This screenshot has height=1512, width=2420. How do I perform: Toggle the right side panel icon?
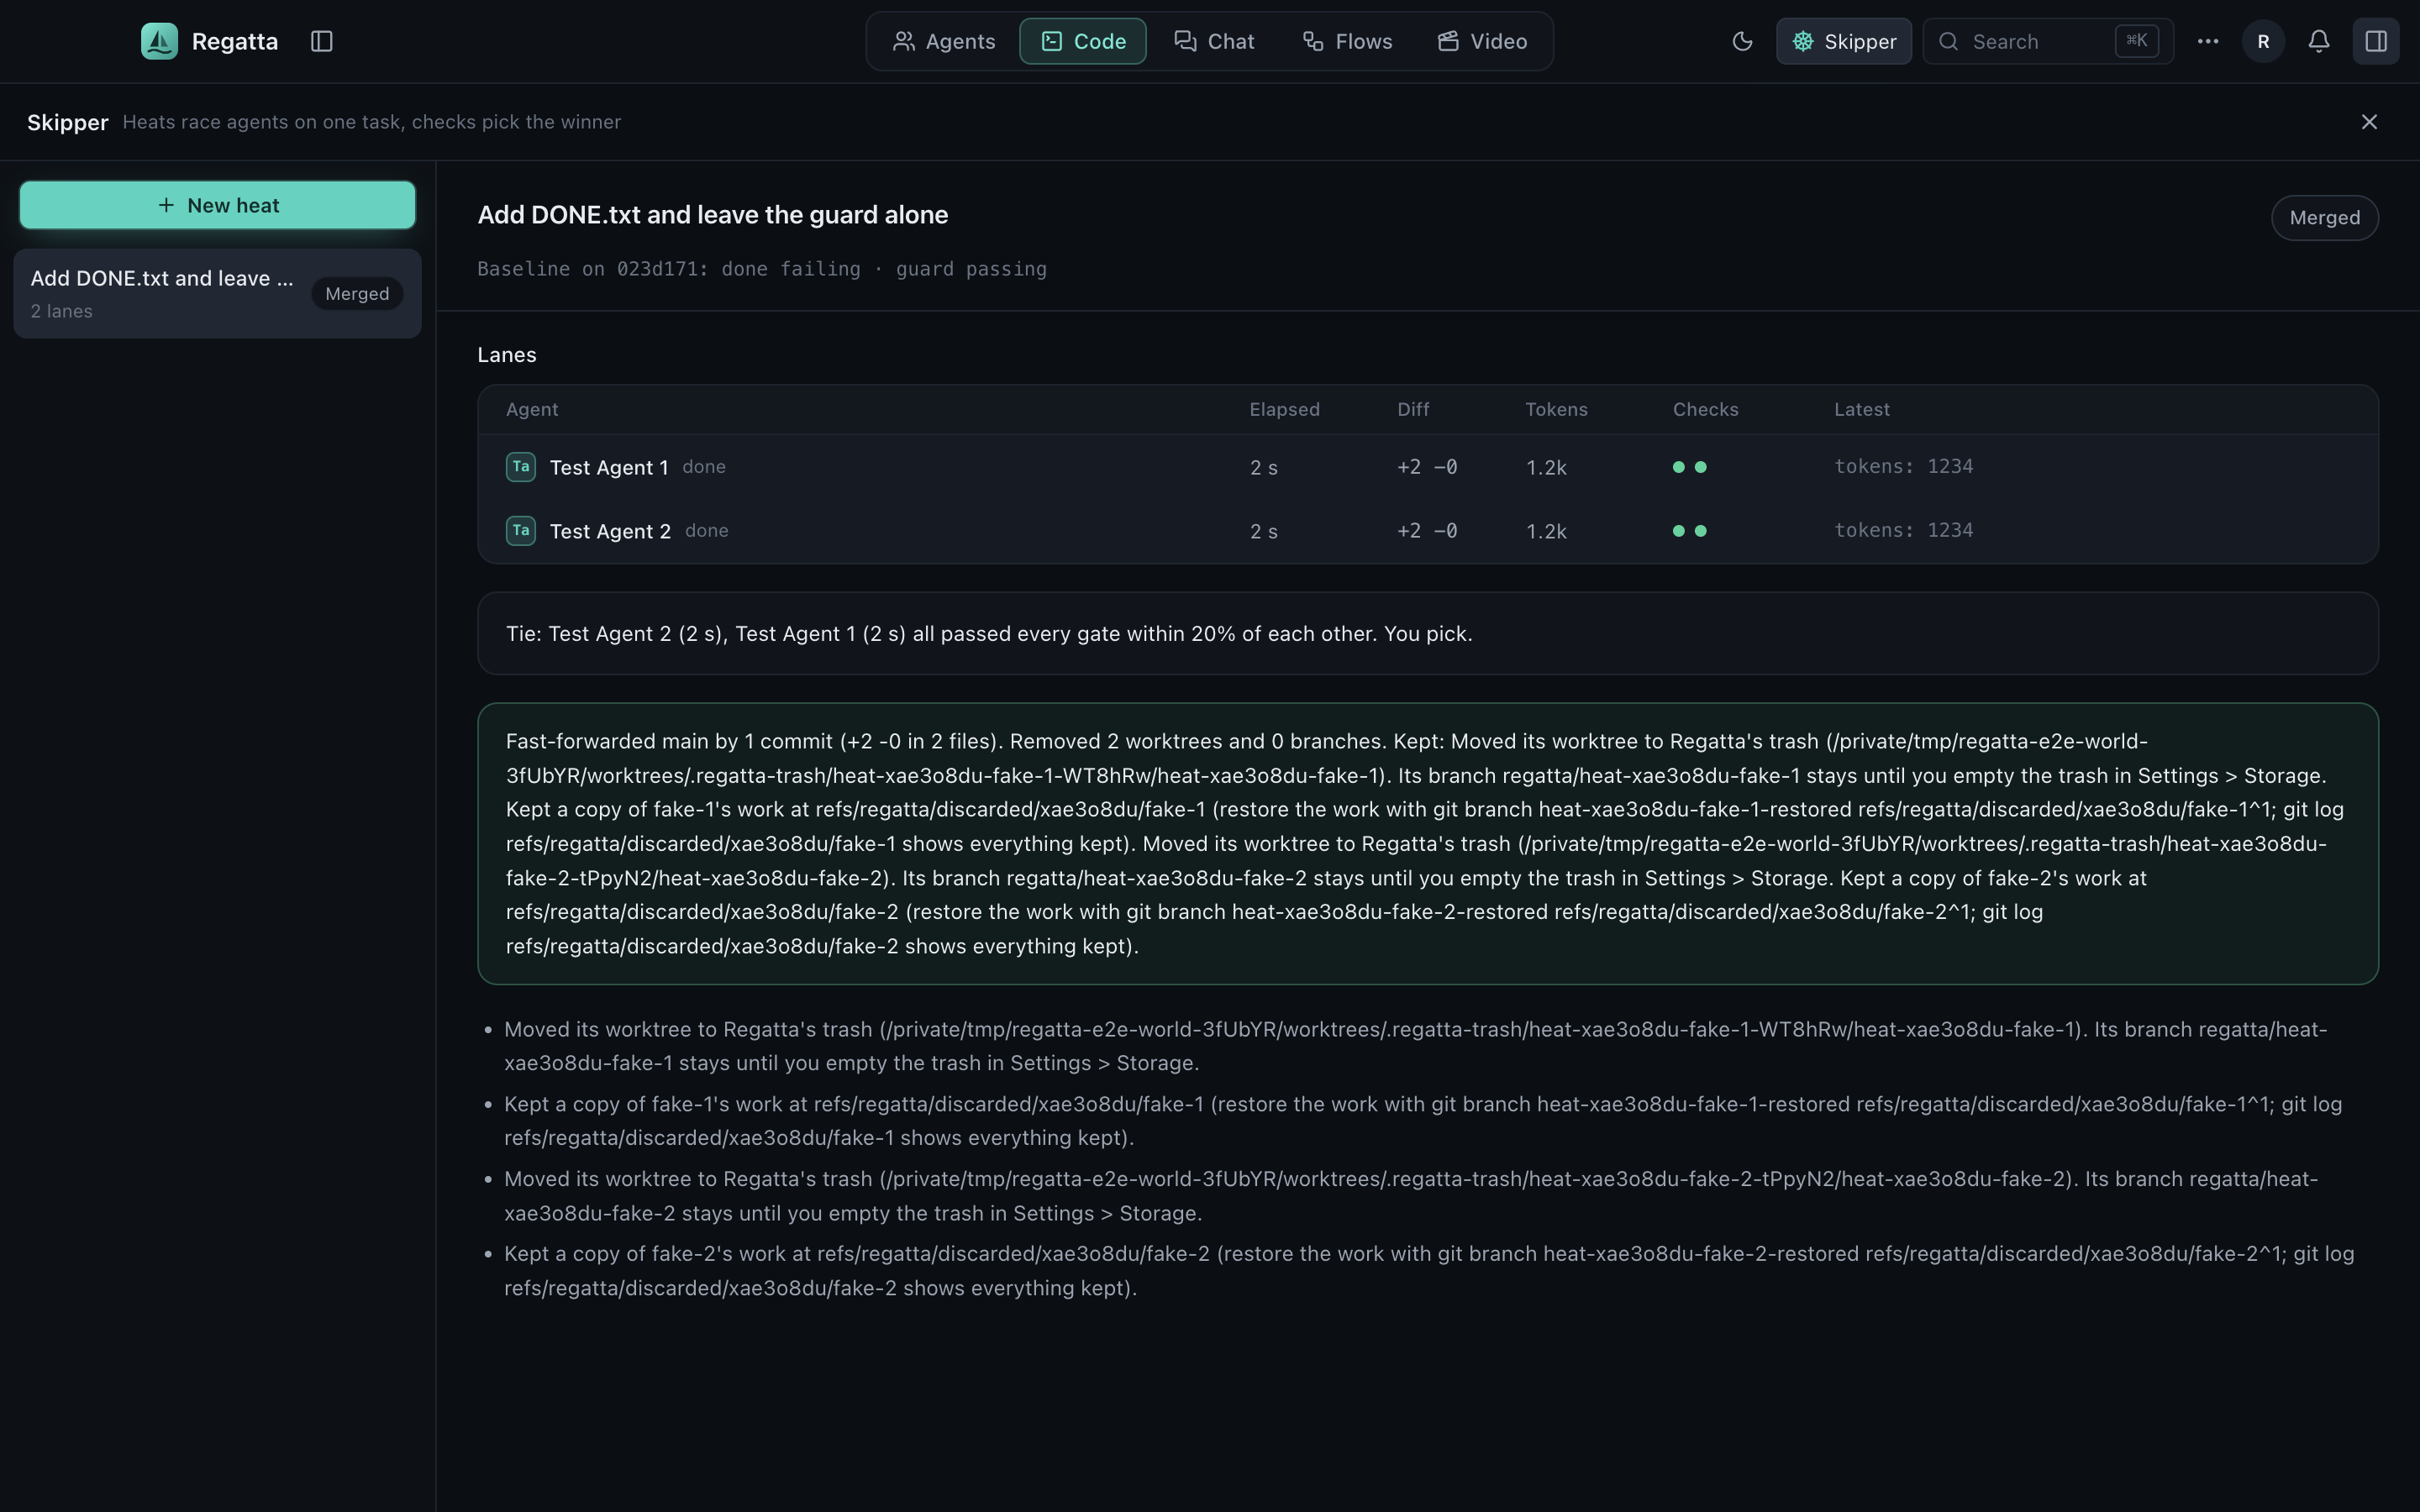[x=2376, y=41]
